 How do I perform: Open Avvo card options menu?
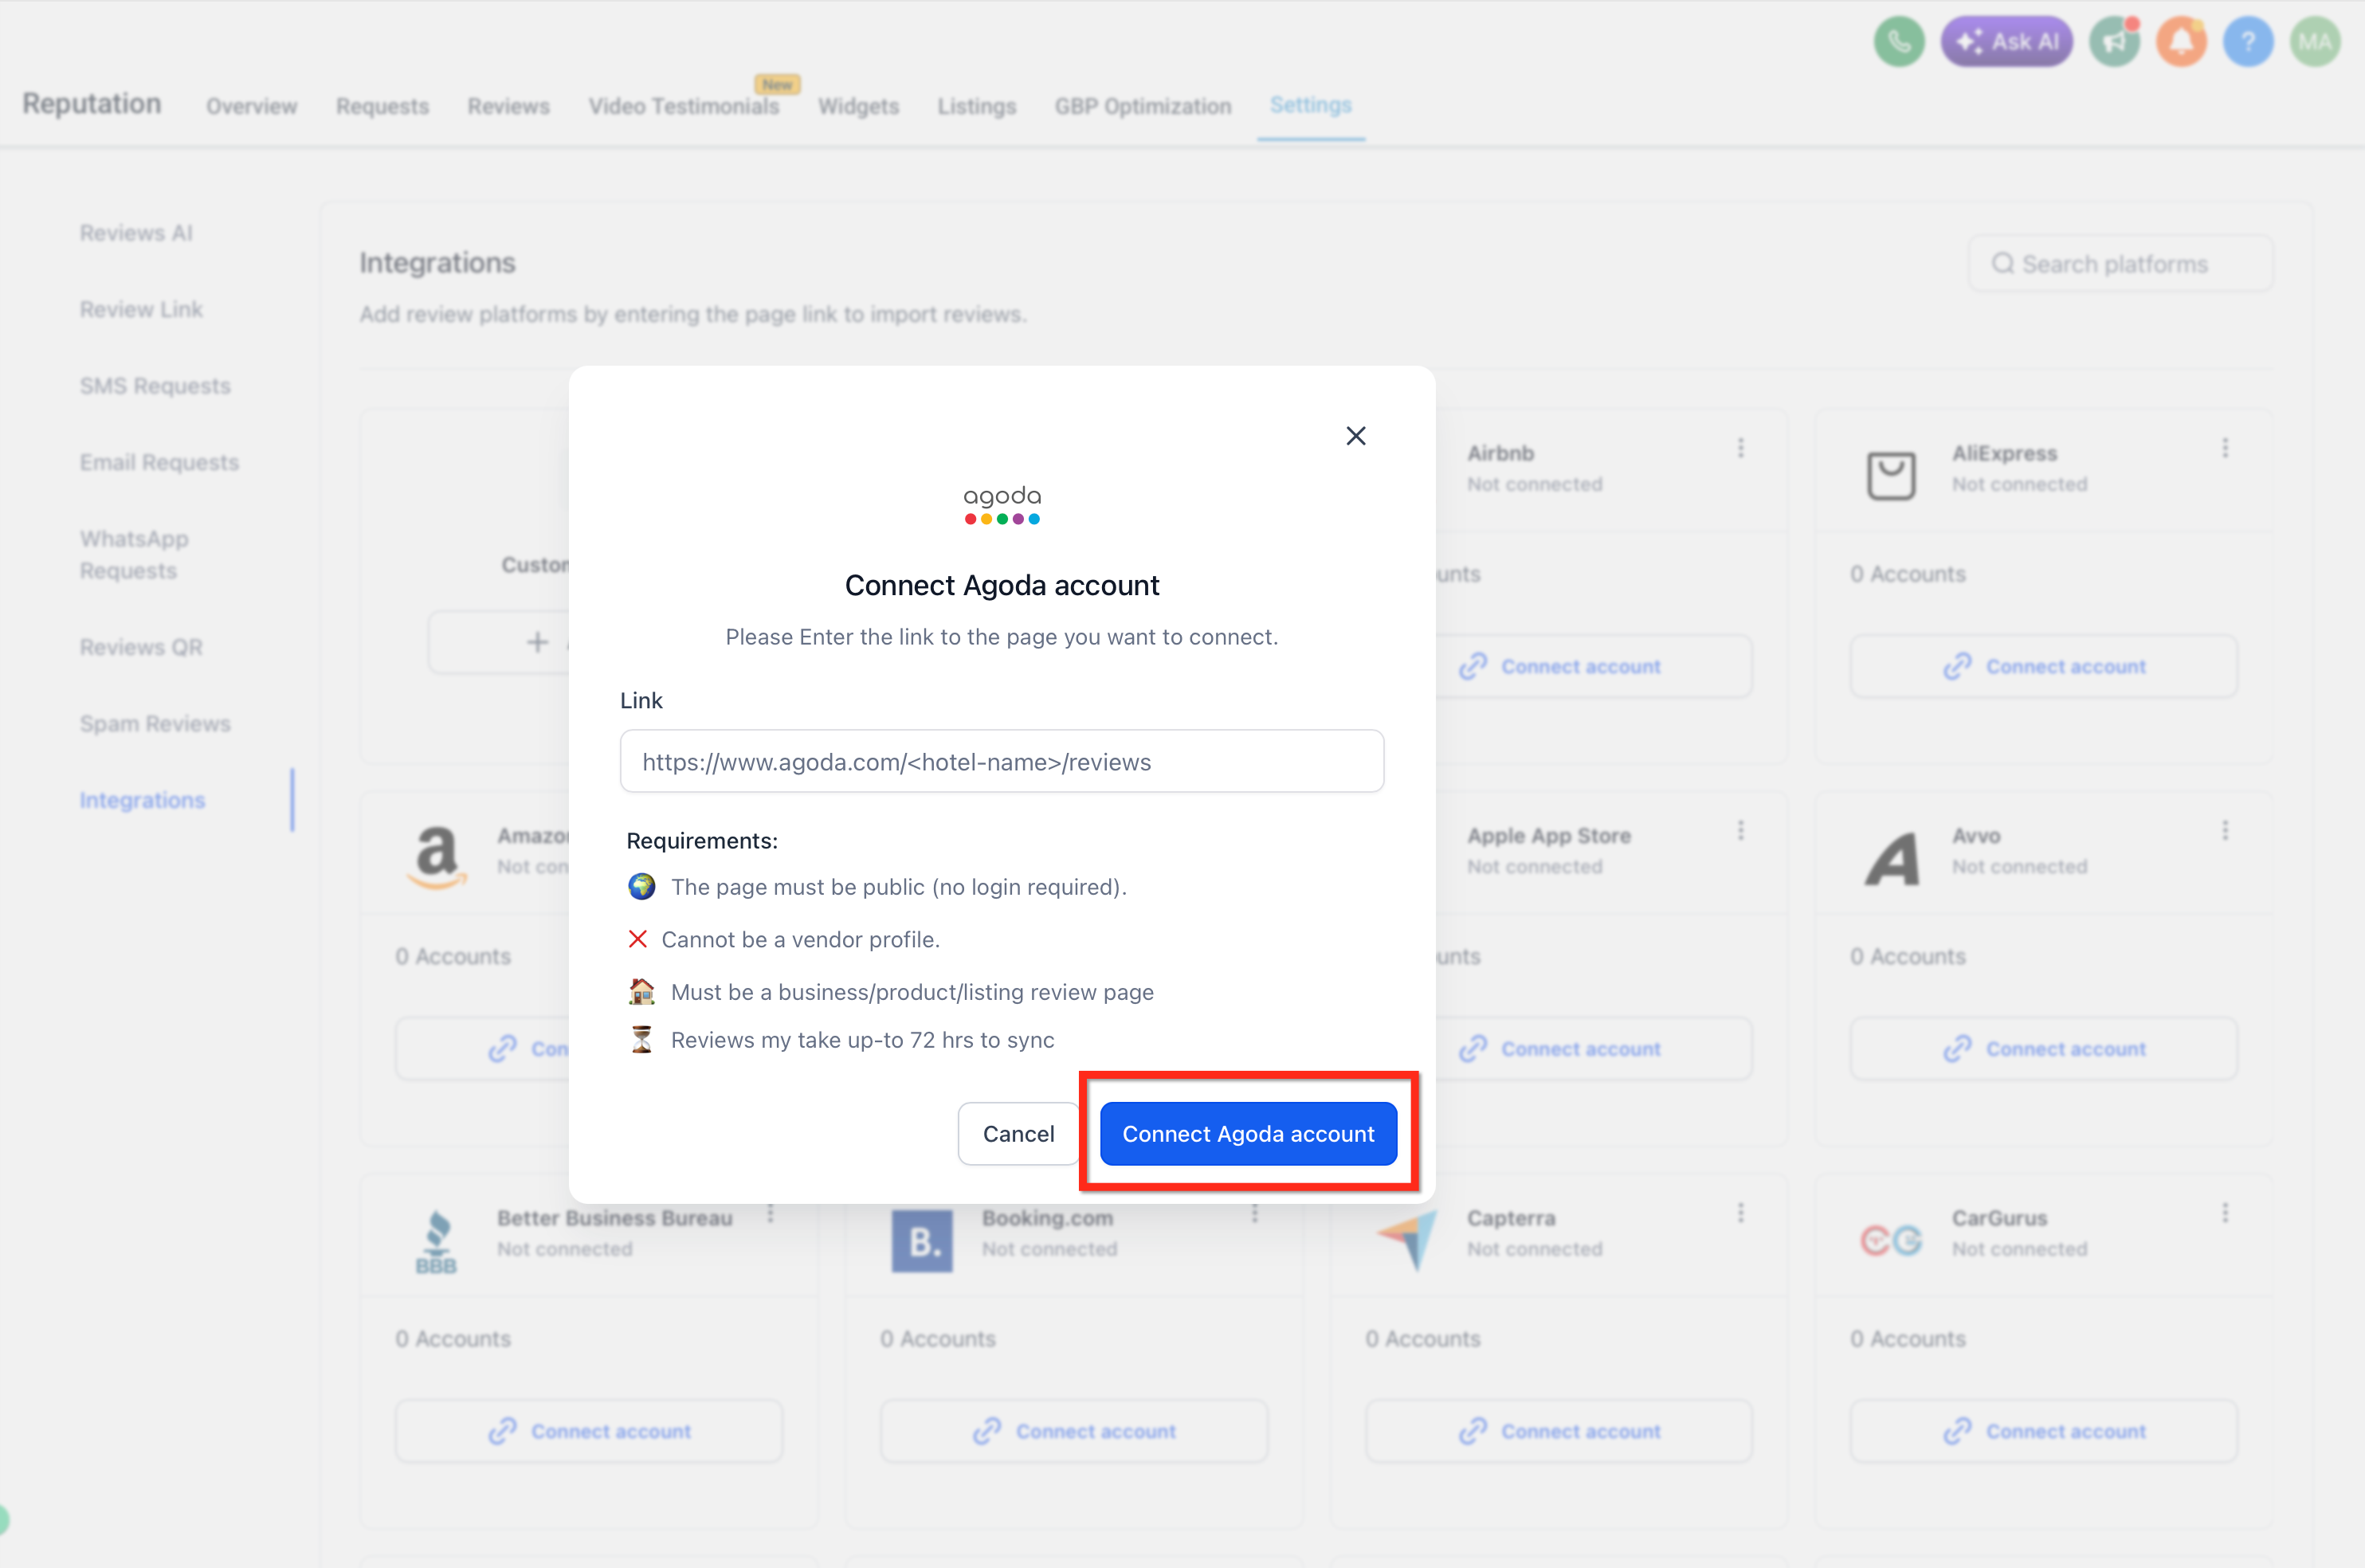point(2225,831)
